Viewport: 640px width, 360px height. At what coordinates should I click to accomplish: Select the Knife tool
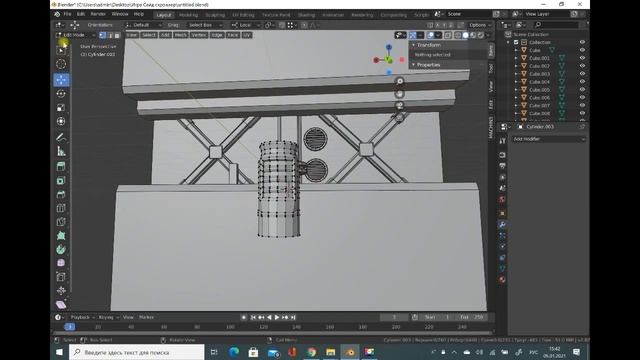click(61, 222)
